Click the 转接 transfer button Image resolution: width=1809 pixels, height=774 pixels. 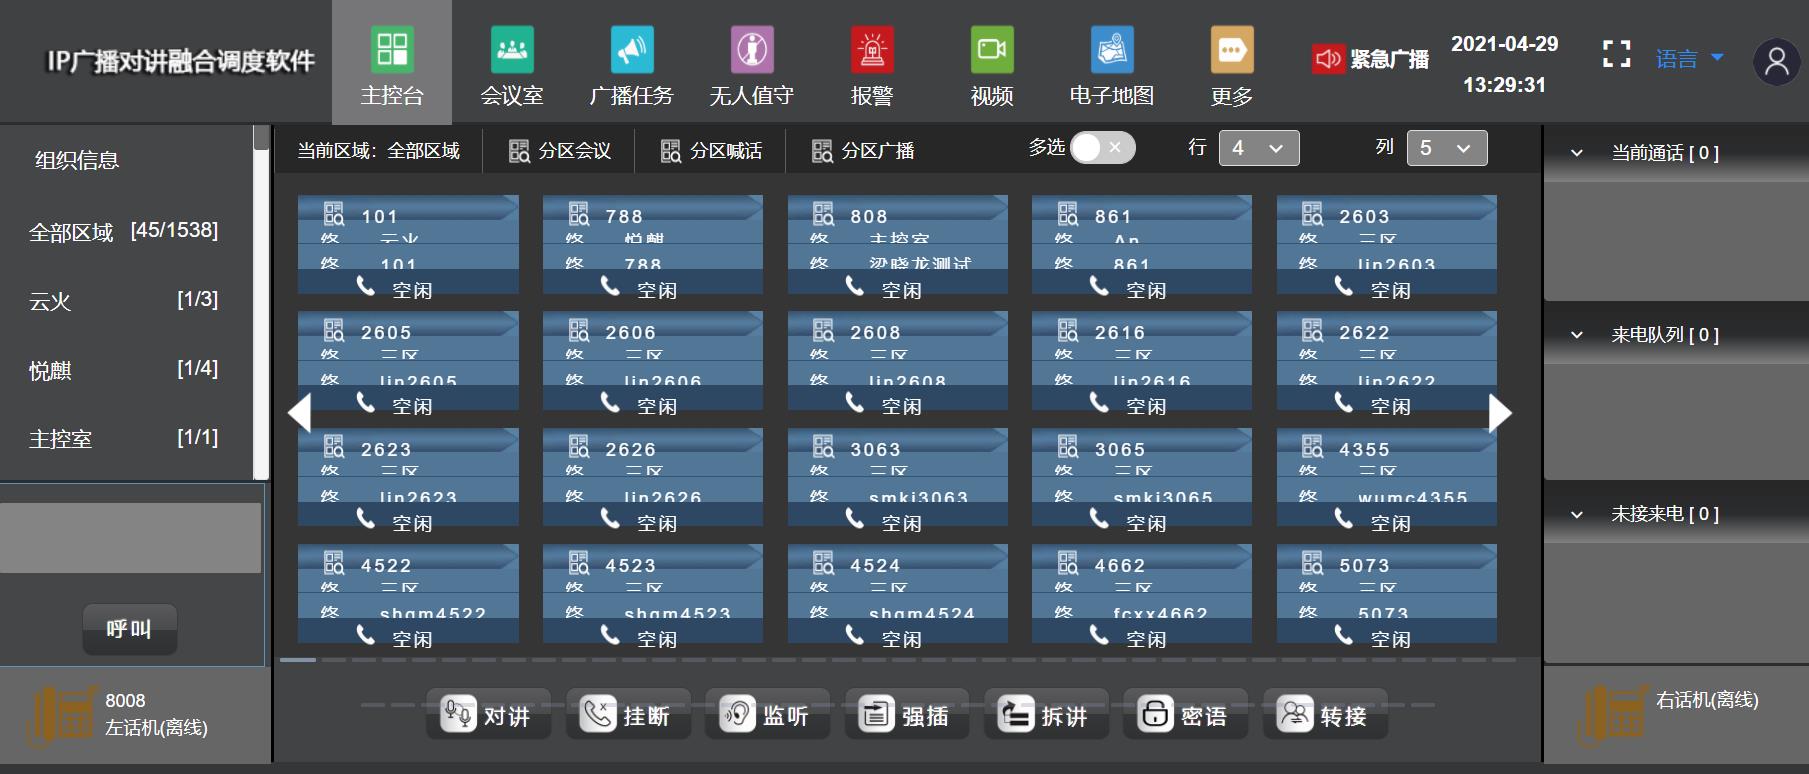pyautogui.click(x=1325, y=715)
